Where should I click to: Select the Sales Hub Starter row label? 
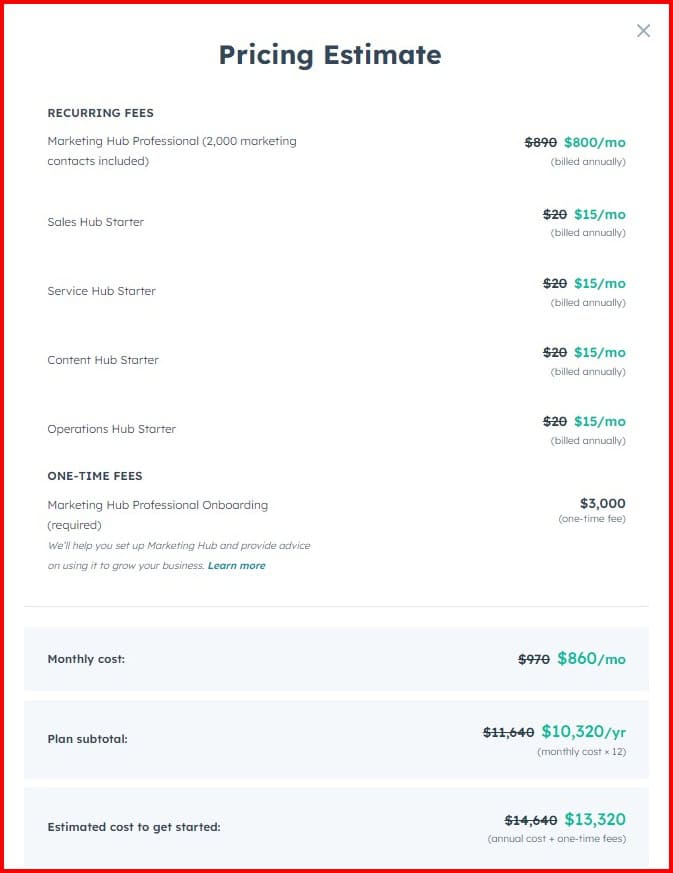pos(96,222)
